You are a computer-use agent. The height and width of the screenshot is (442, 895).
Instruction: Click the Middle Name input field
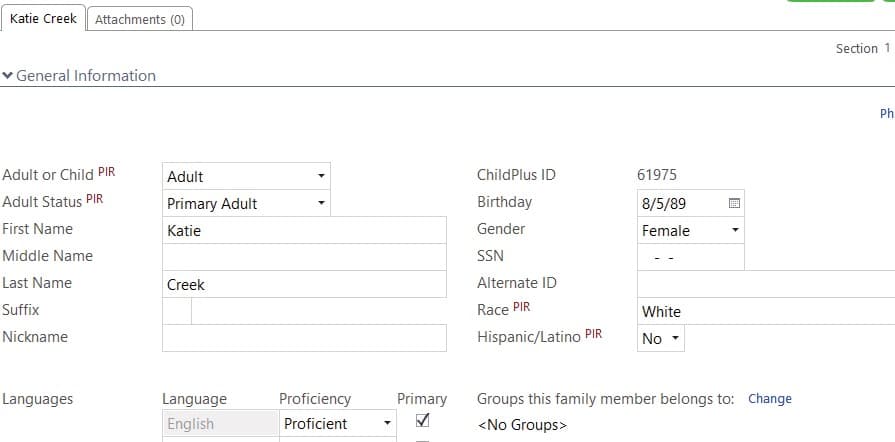coord(304,257)
